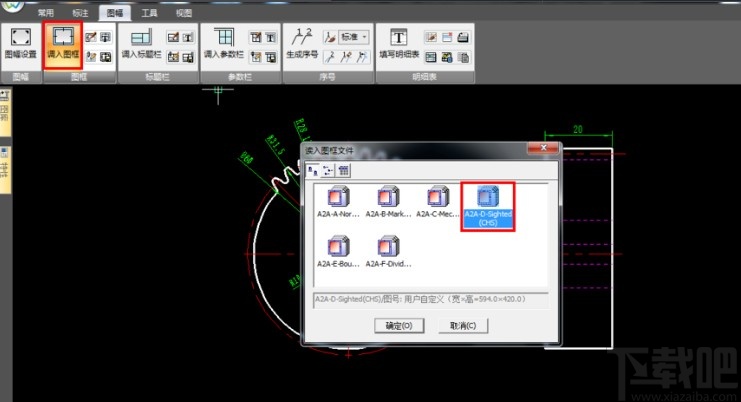Click the 填写明细表 fill BOM table tool
Viewport: 741px width, 402px height.
(x=399, y=43)
